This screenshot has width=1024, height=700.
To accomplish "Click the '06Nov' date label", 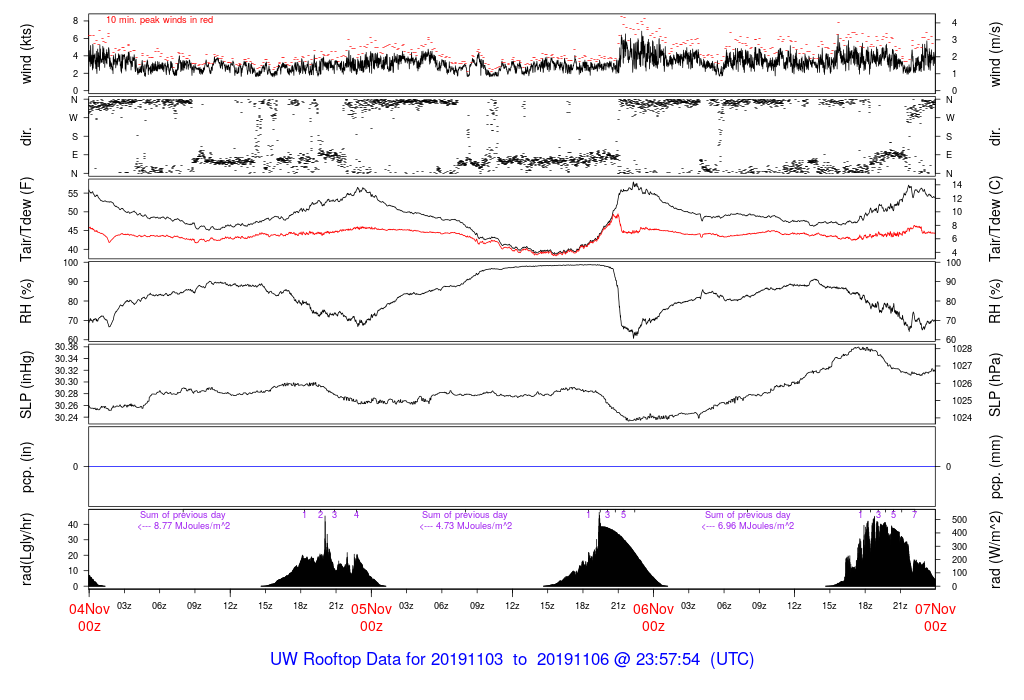I will pos(654,609).
